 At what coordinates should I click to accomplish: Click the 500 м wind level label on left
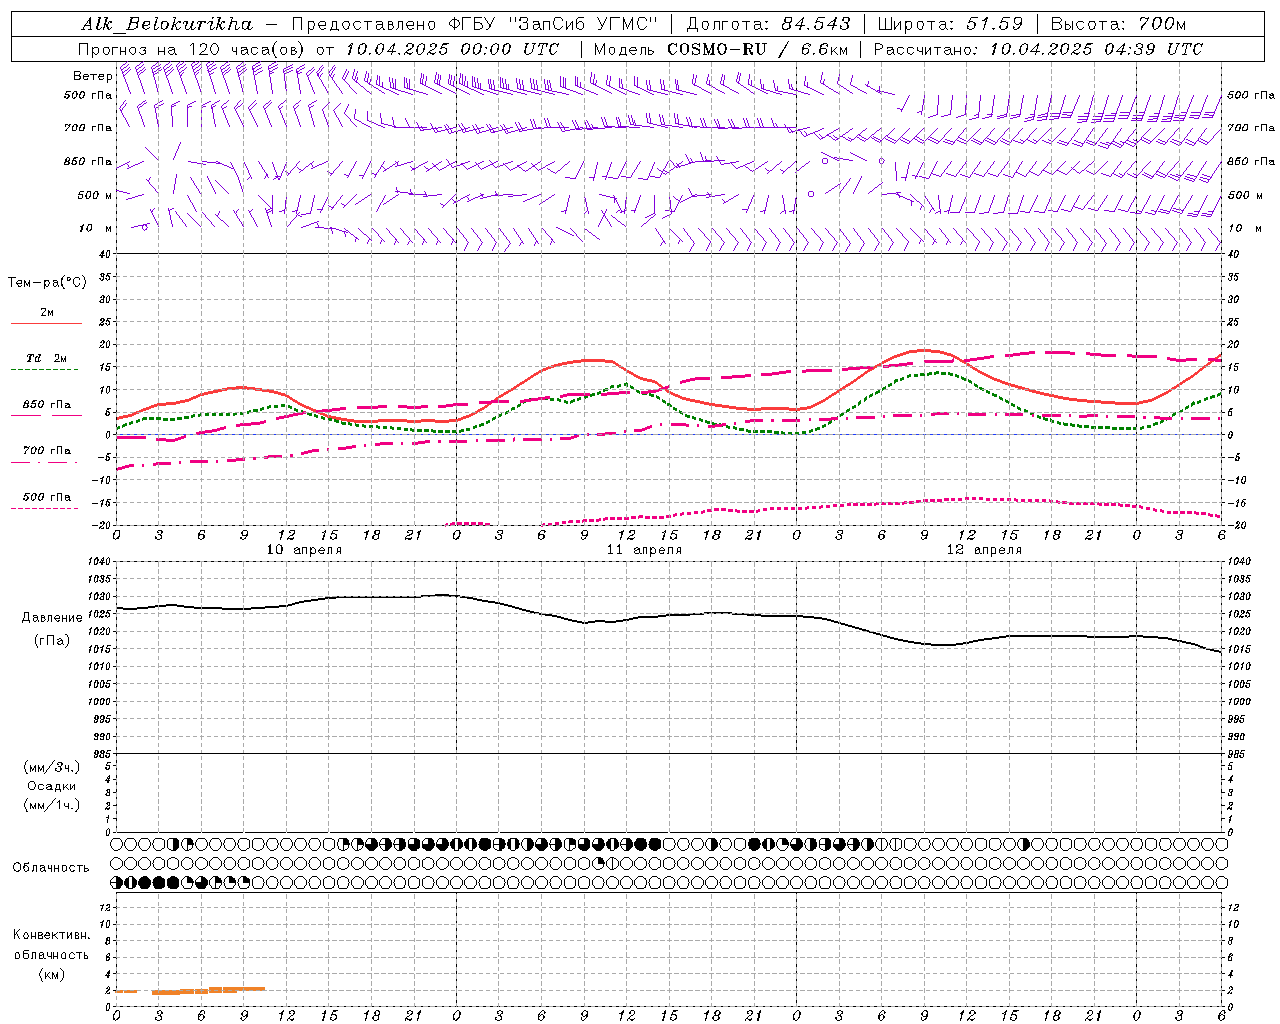[x=94, y=195]
